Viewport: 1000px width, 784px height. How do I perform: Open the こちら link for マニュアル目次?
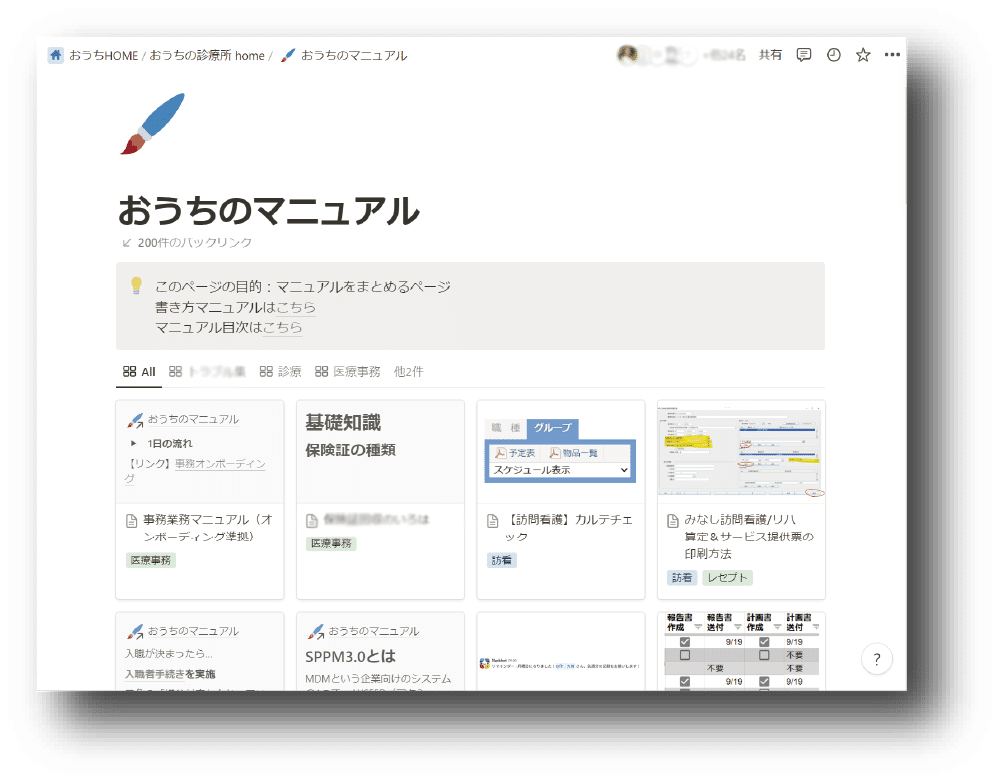click(281, 328)
